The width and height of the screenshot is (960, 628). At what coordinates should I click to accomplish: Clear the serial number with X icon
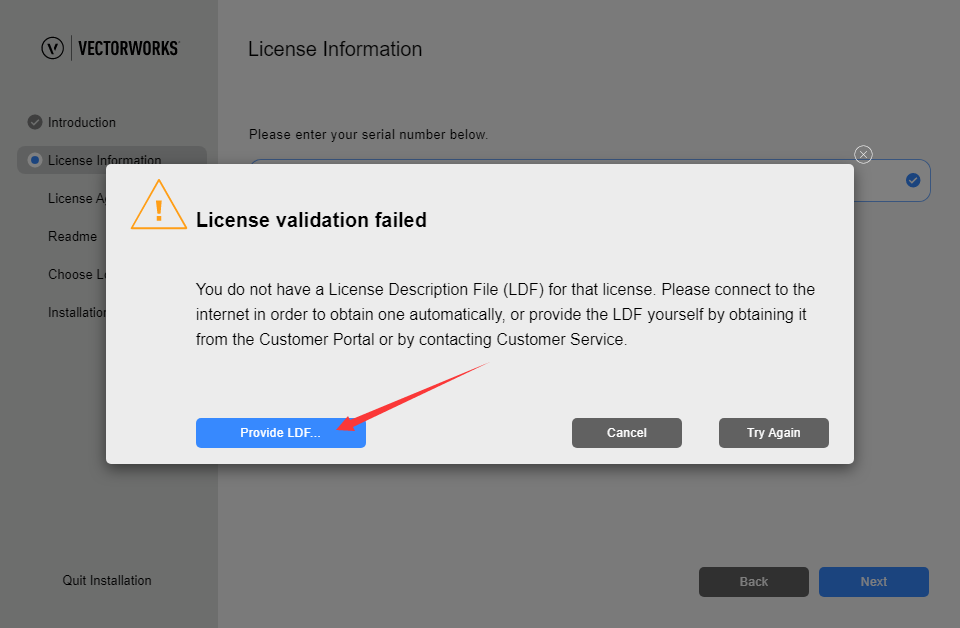[x=864, y=154]
